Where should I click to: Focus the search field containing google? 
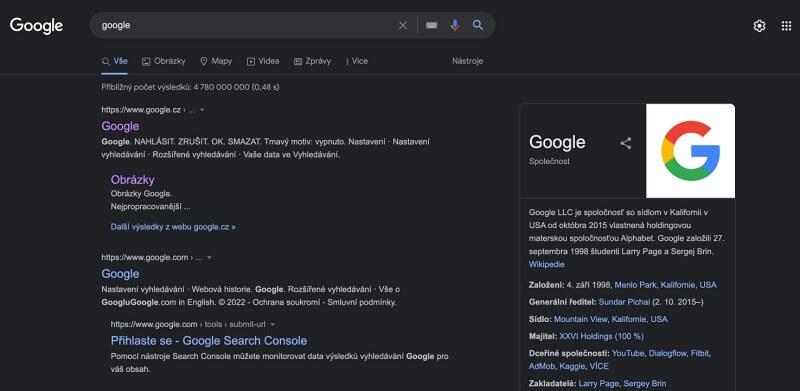pyautogui.click(x=245, y=26)
